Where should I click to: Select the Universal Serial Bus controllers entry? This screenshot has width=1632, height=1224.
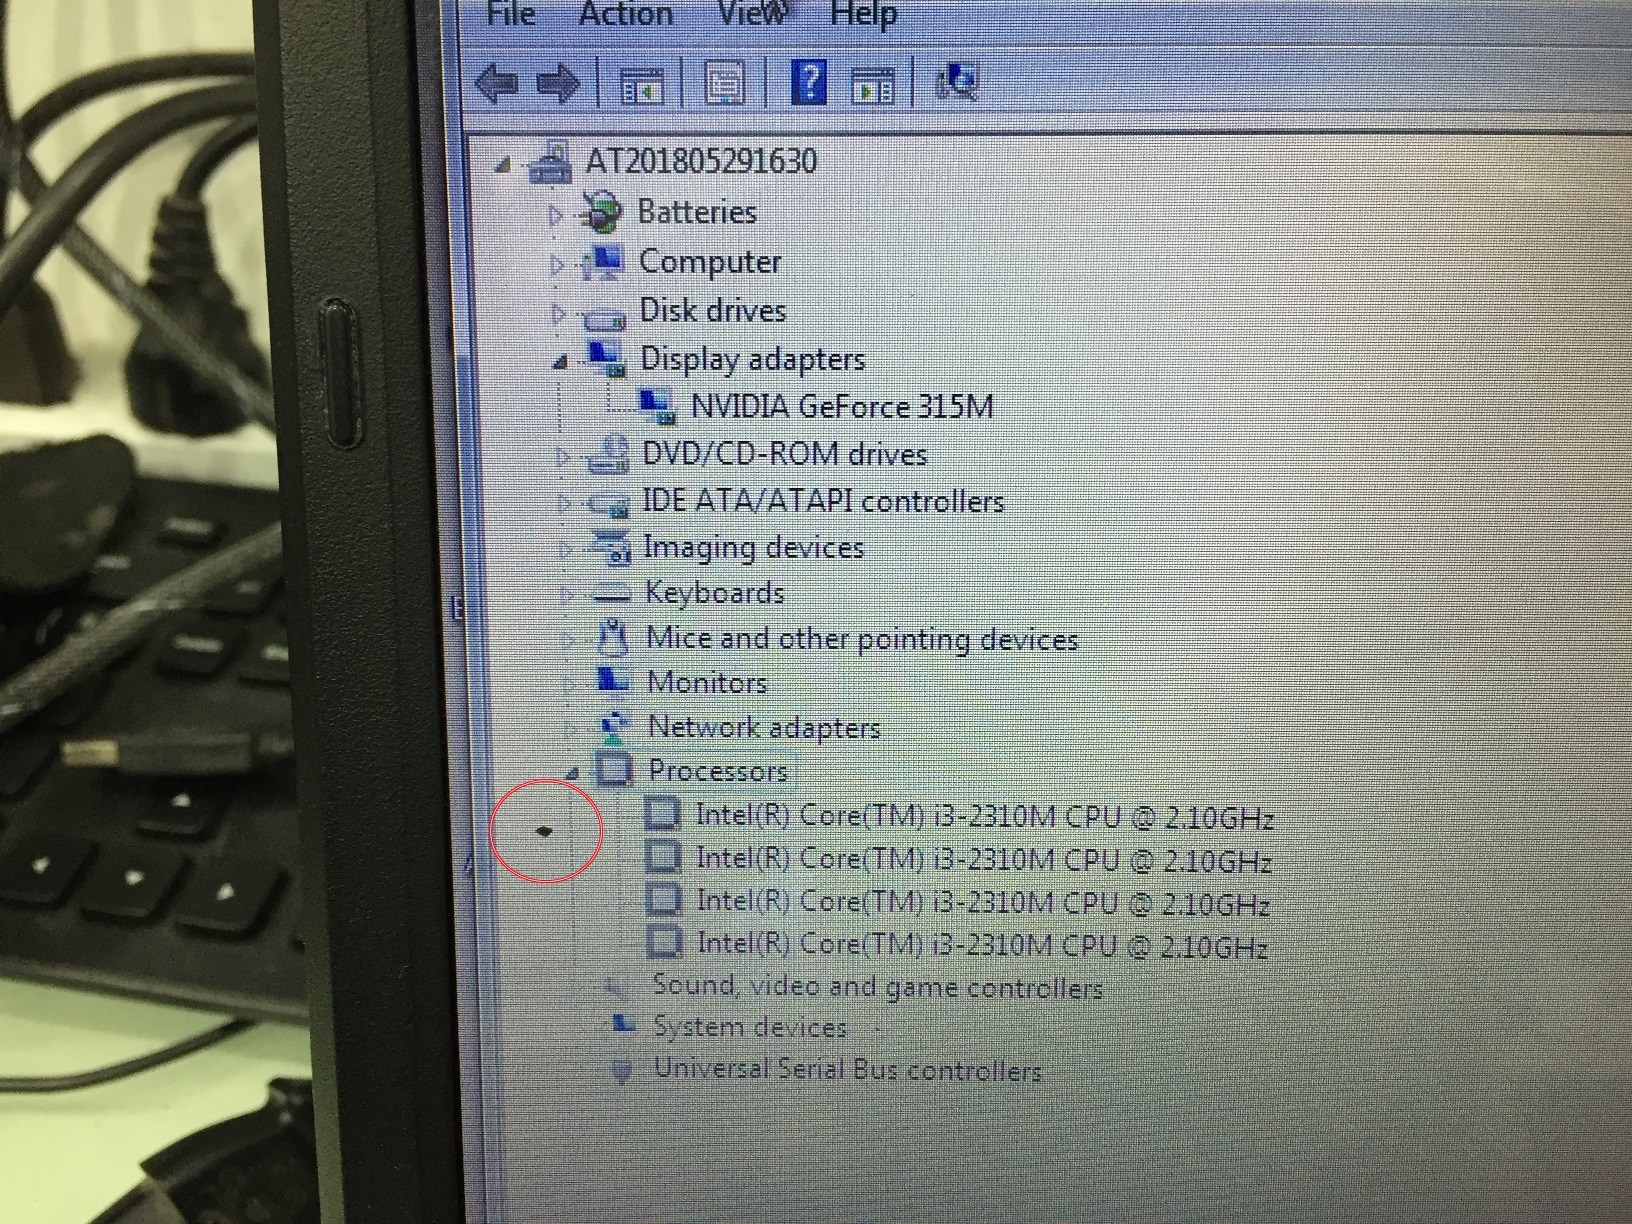tap(848, 1069)
